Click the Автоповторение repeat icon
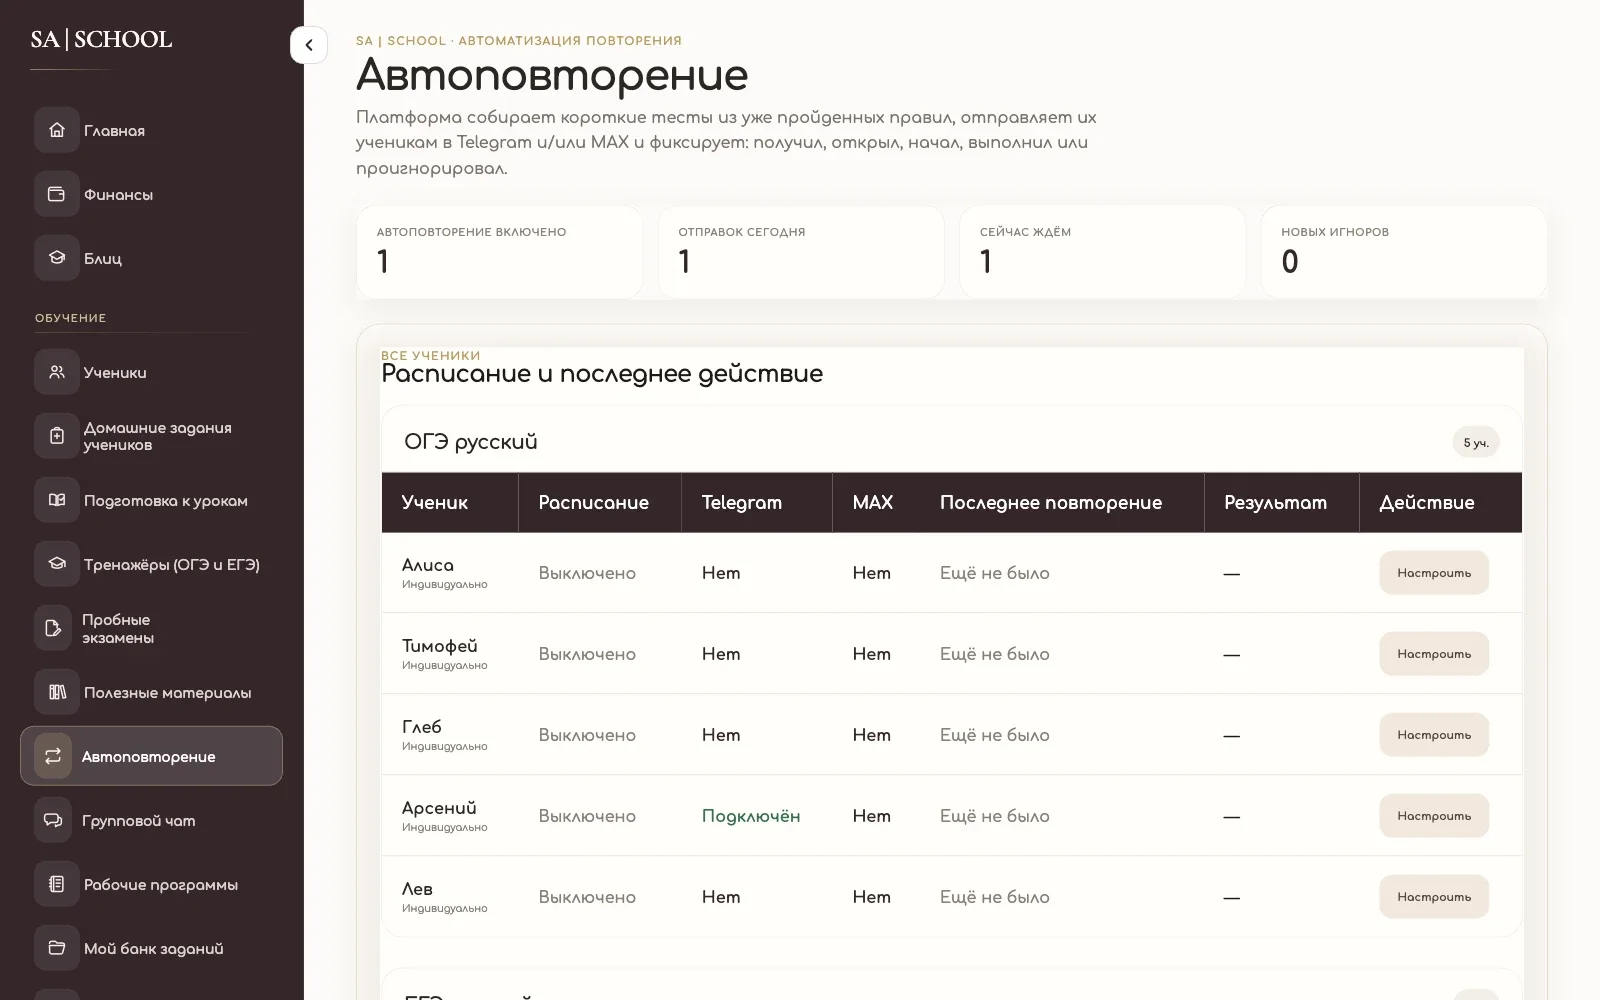The height and width of the screenshot is (1000, 1600). [54, 756]
